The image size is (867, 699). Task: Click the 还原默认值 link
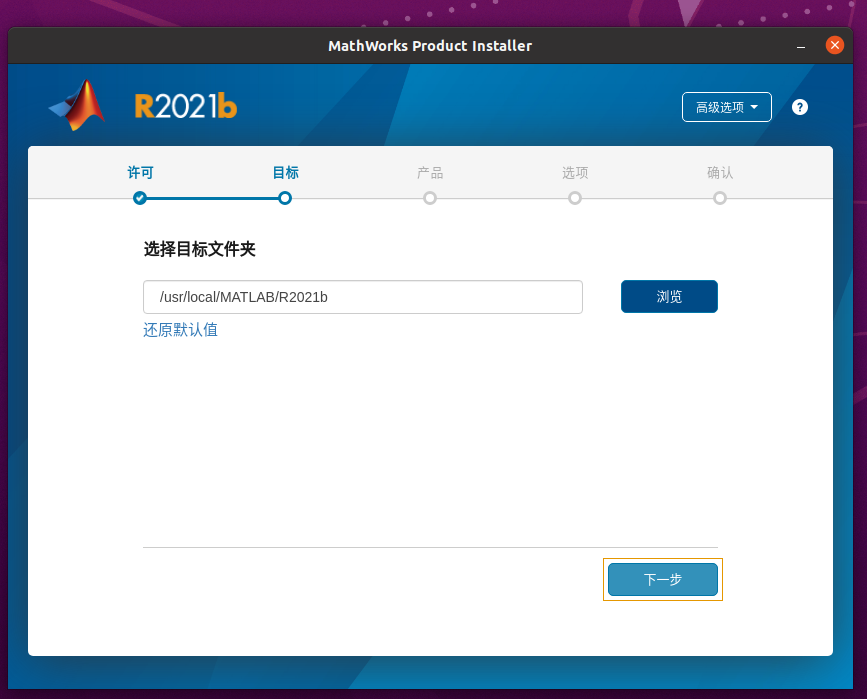180,330
